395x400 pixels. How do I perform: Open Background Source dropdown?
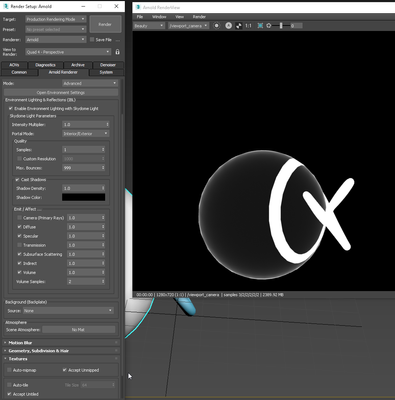[x=68, y=311]
